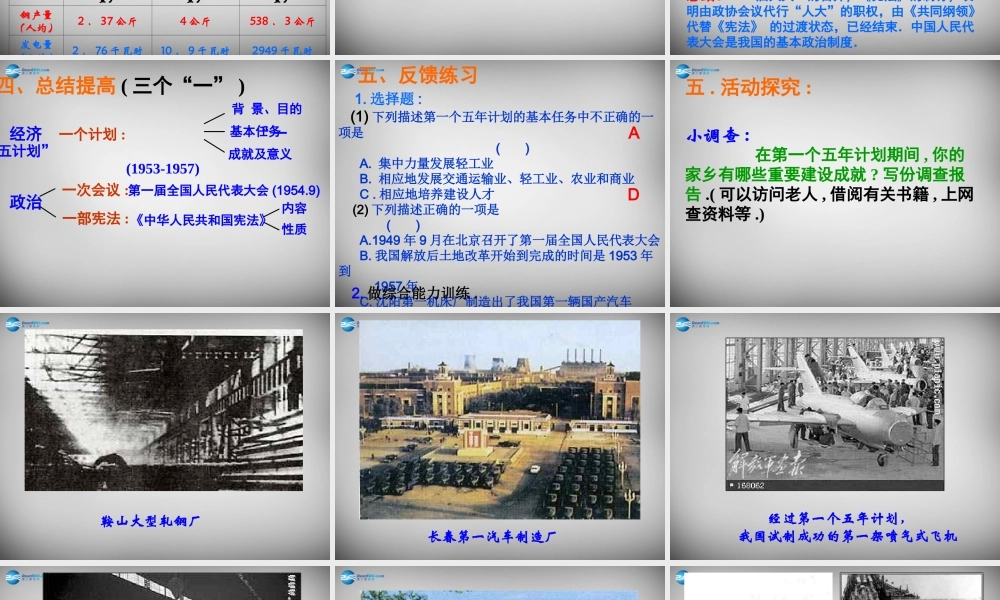The image size is (1000, 600).
Task: Click the caption 长春第一汽车制造厂
Action: pos(492,537)
